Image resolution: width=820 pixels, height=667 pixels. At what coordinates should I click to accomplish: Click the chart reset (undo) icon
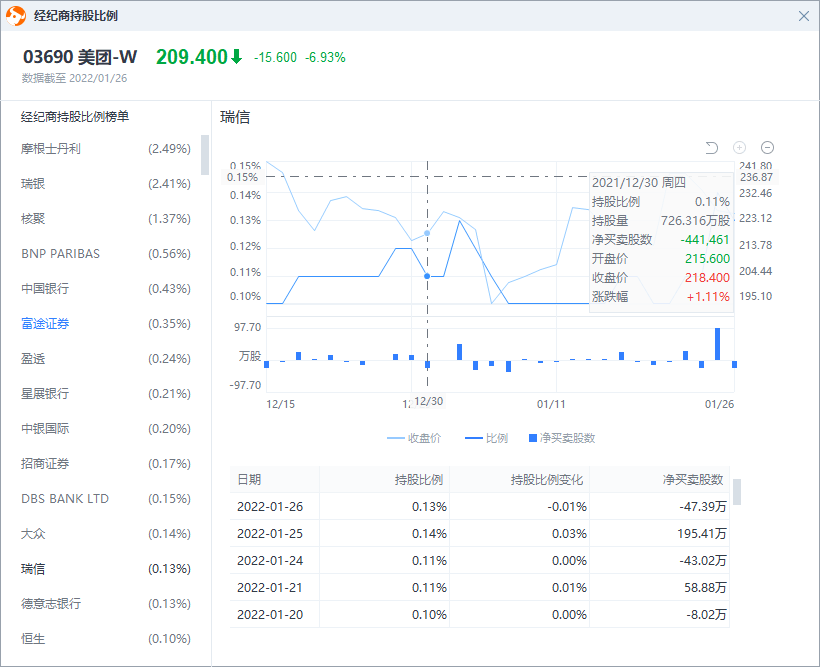coord(712,148)
